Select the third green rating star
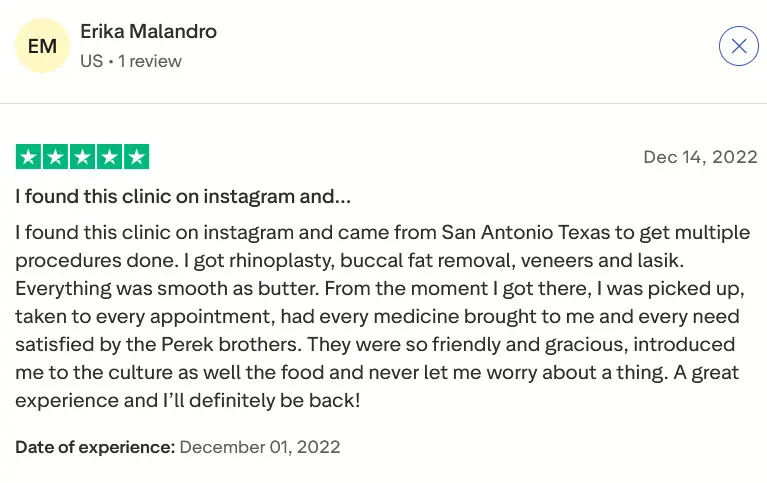767x483 pixels. tap(82, 157)
